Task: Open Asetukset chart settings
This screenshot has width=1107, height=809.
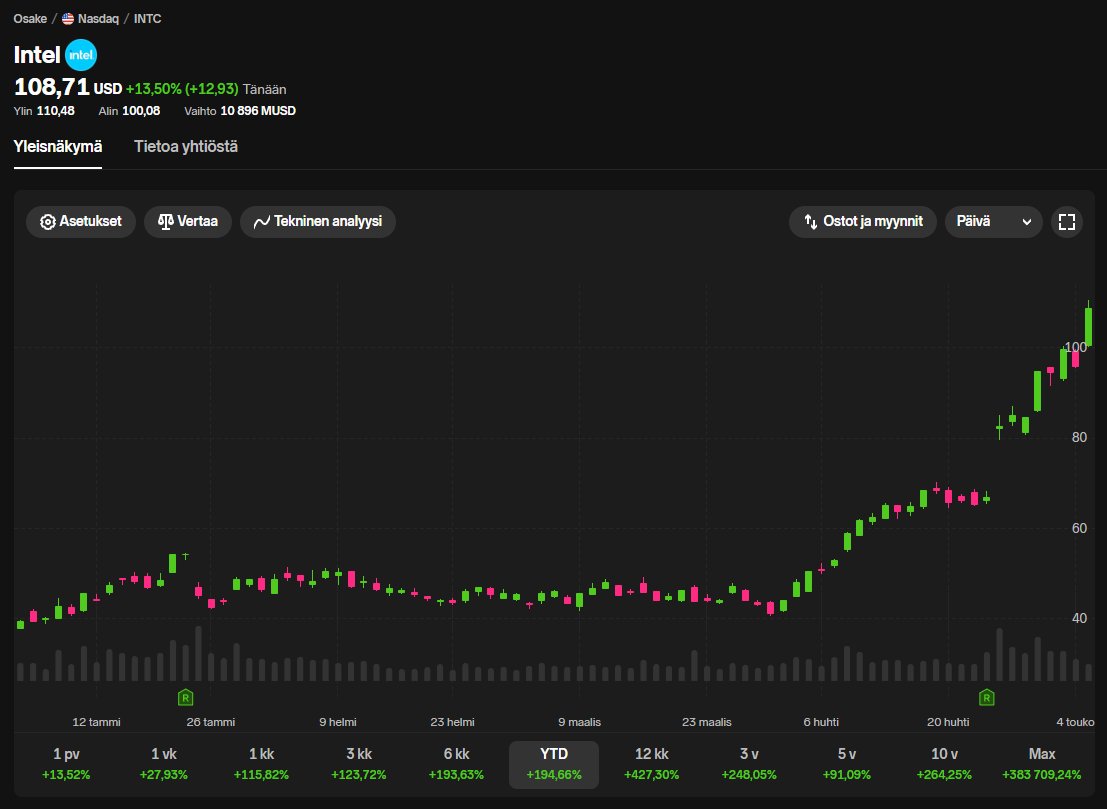Action: click(x=80, y=222)
